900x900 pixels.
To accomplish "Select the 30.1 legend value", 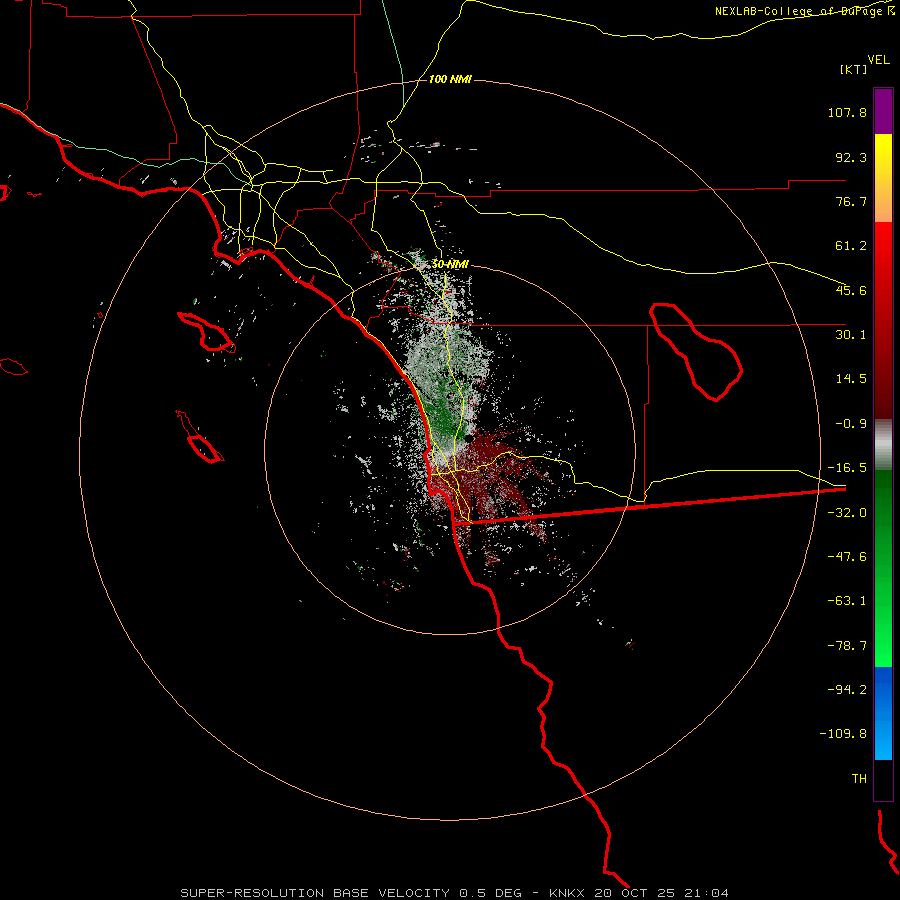I will click(x=851, y=335).
